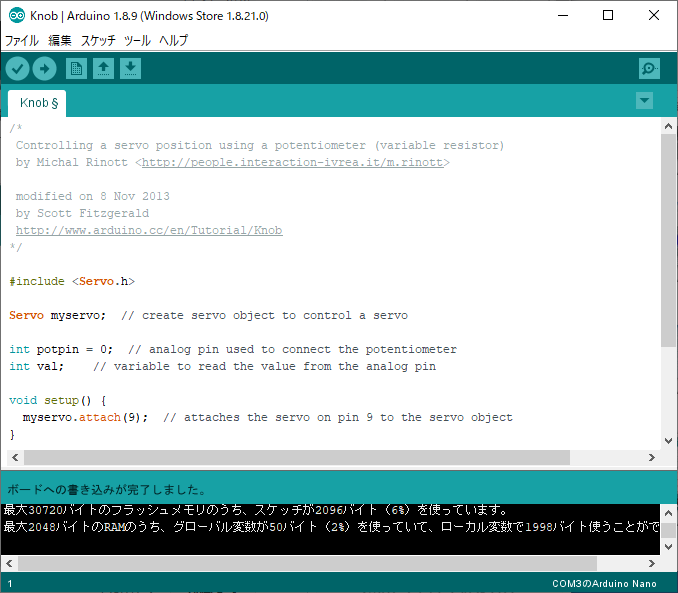Click the Arduino logo in title bar
The image size is (678, 593).
[17, 16]
